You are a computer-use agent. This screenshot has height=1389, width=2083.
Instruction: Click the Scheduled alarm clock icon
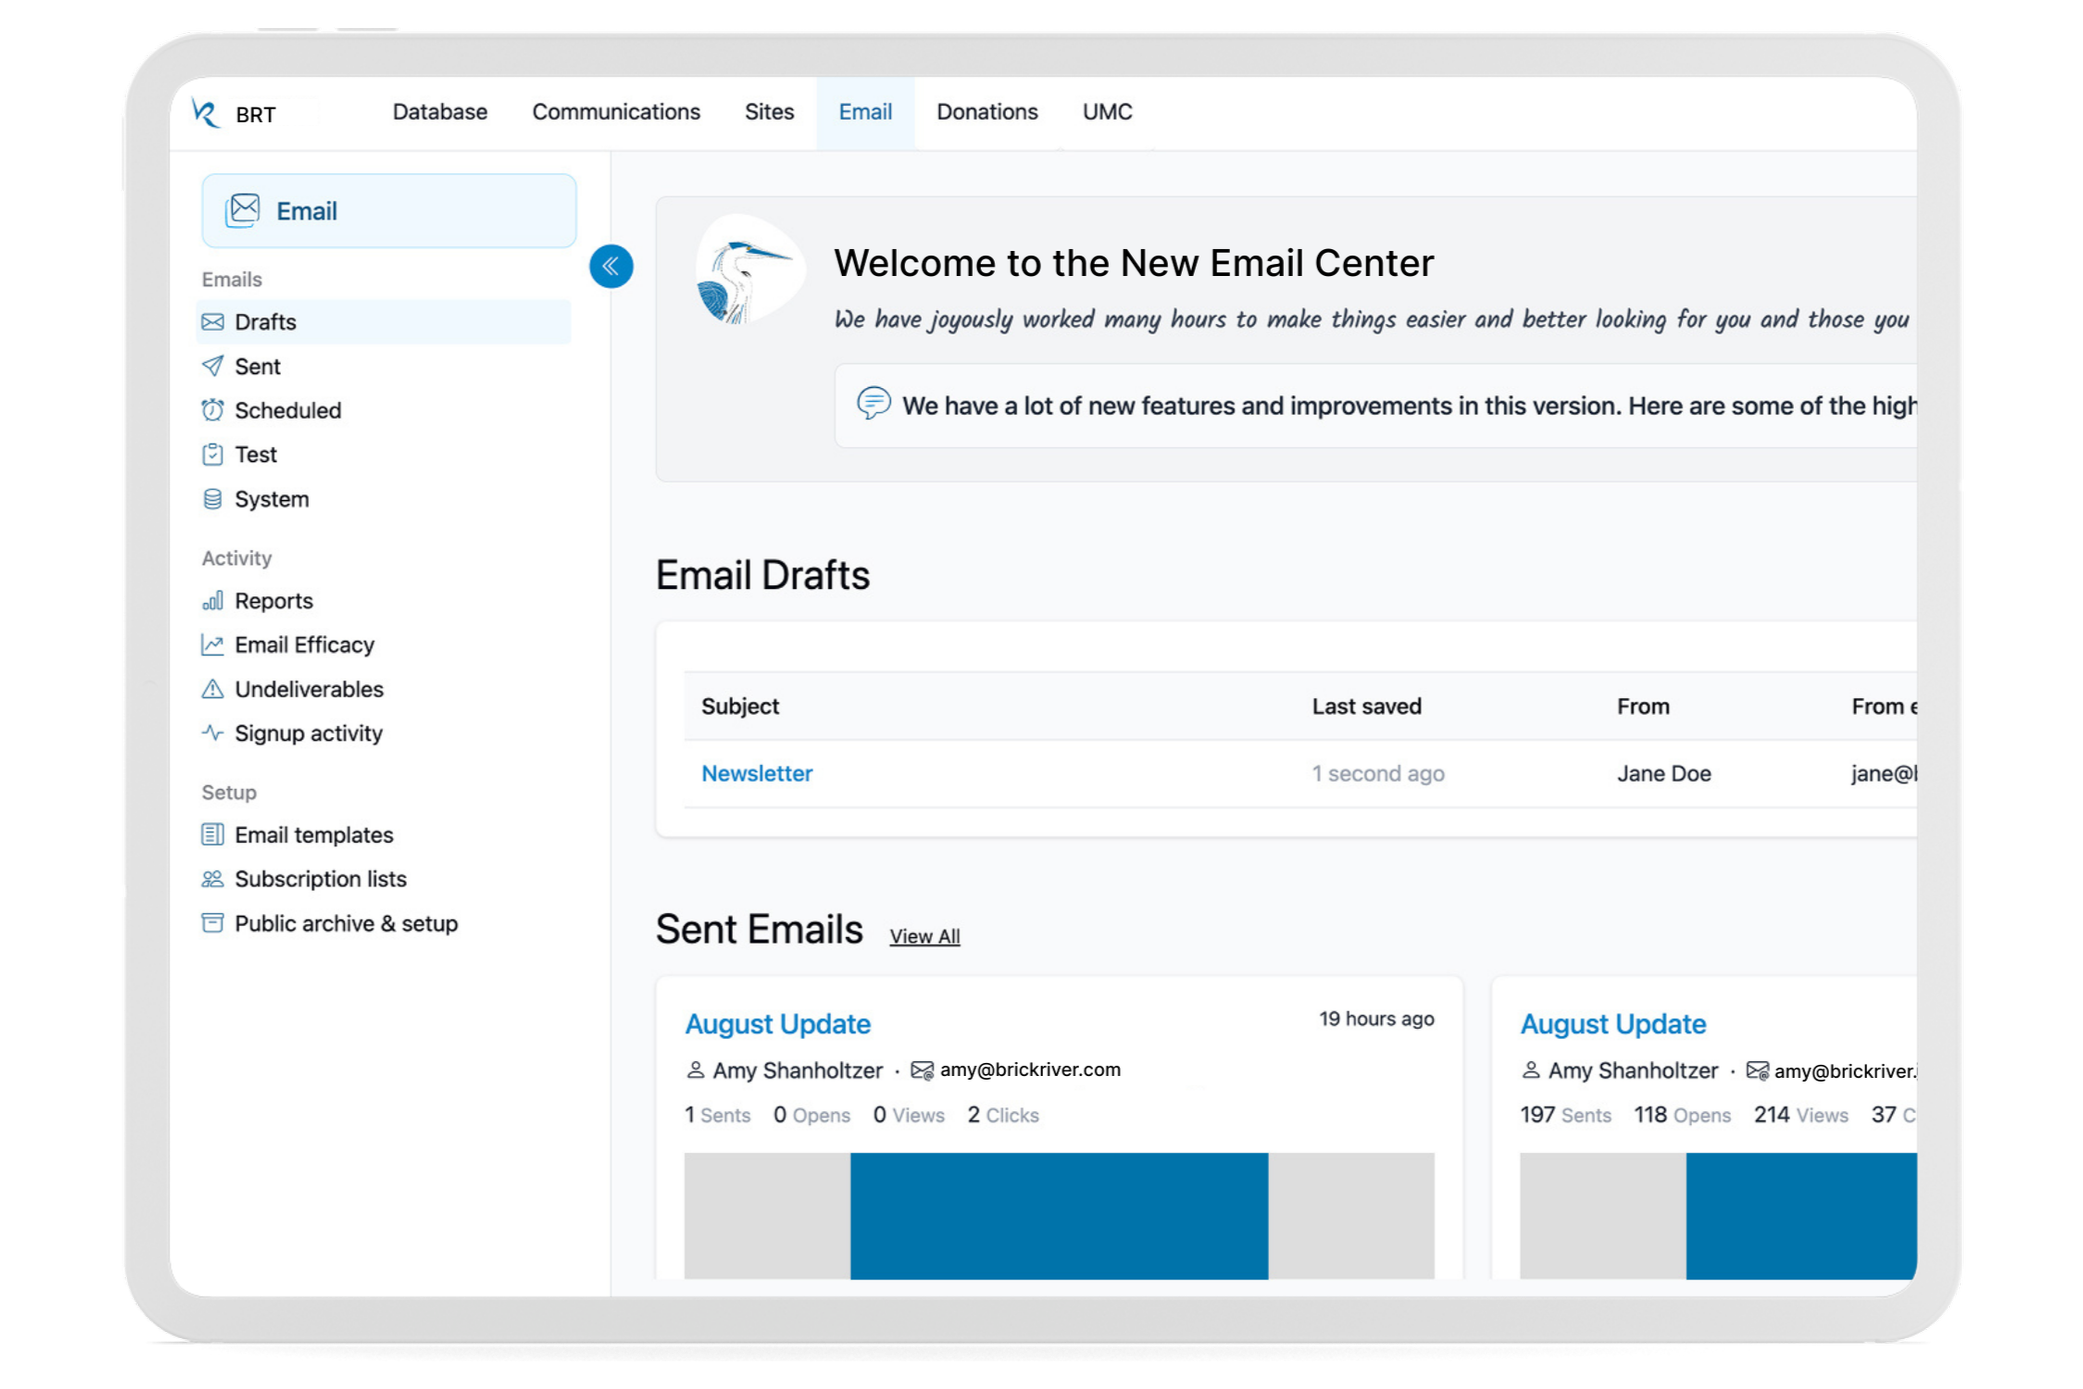pos(212,410)
